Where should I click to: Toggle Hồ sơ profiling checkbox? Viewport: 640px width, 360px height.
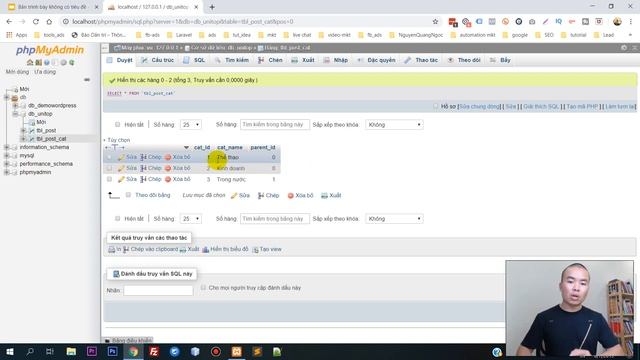[435, 106]
